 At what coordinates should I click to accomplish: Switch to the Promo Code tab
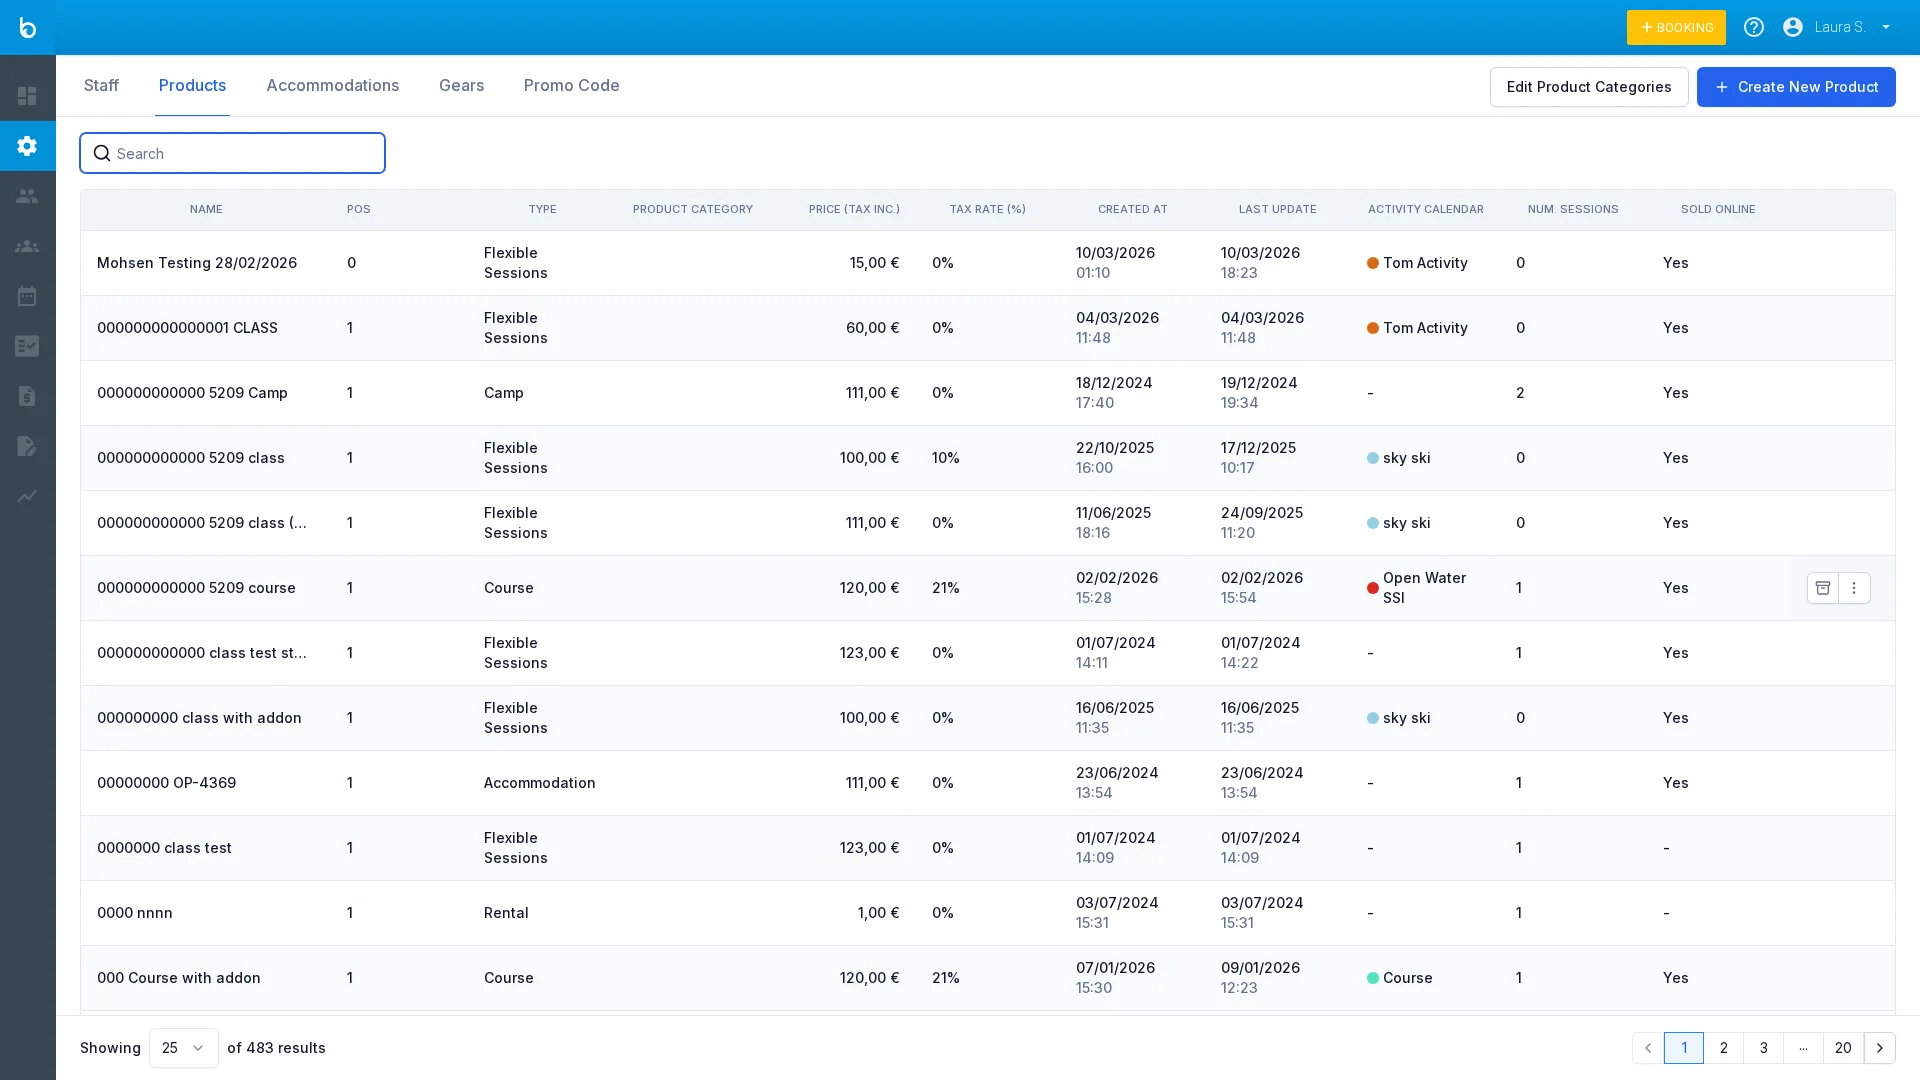click(571, 85)
